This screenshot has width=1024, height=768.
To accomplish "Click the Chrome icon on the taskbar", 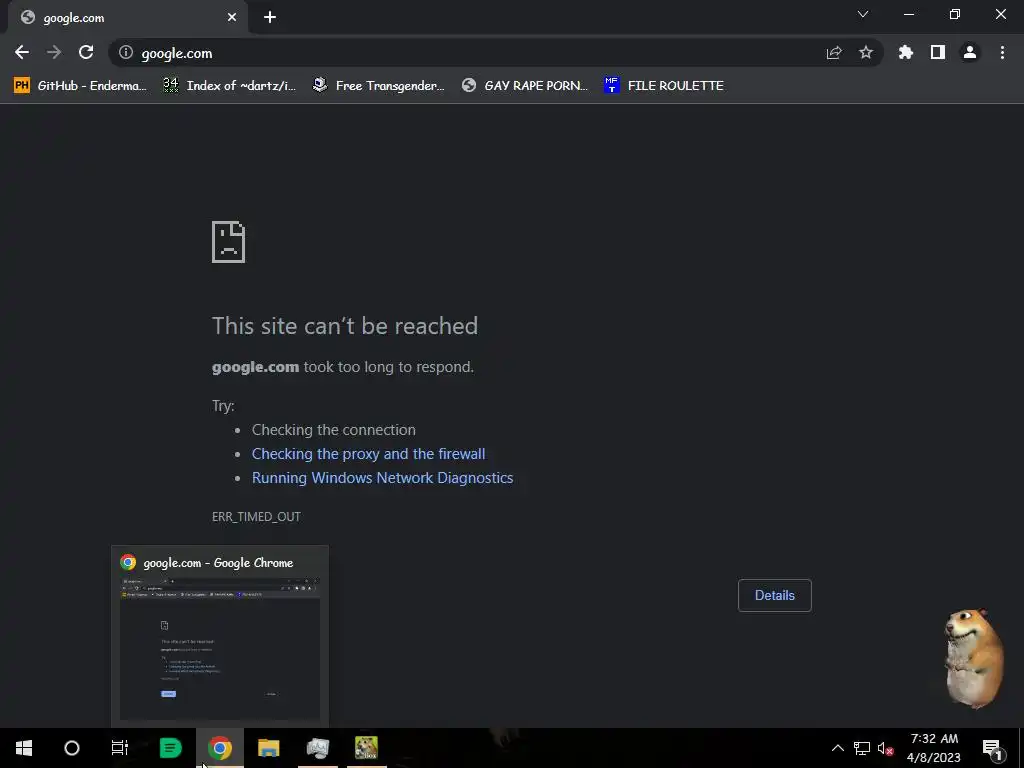I will 220,748.
